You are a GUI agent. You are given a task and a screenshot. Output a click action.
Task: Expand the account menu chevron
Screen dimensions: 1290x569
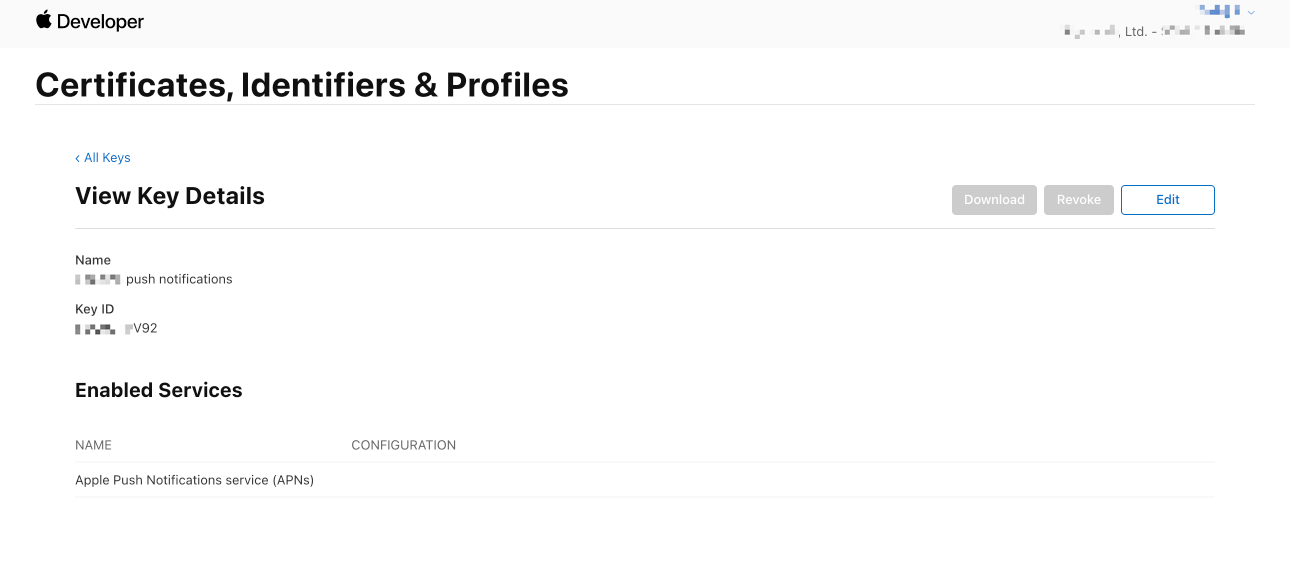point(1251,12)
